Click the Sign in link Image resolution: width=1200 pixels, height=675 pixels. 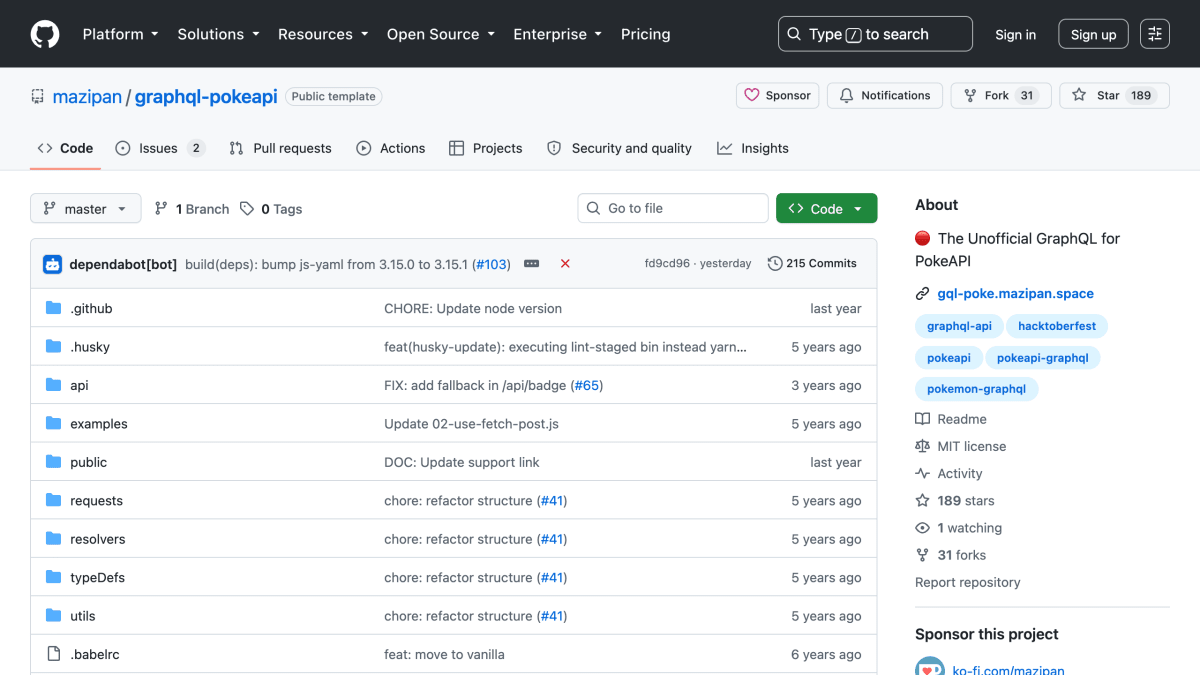(1015, 34)
